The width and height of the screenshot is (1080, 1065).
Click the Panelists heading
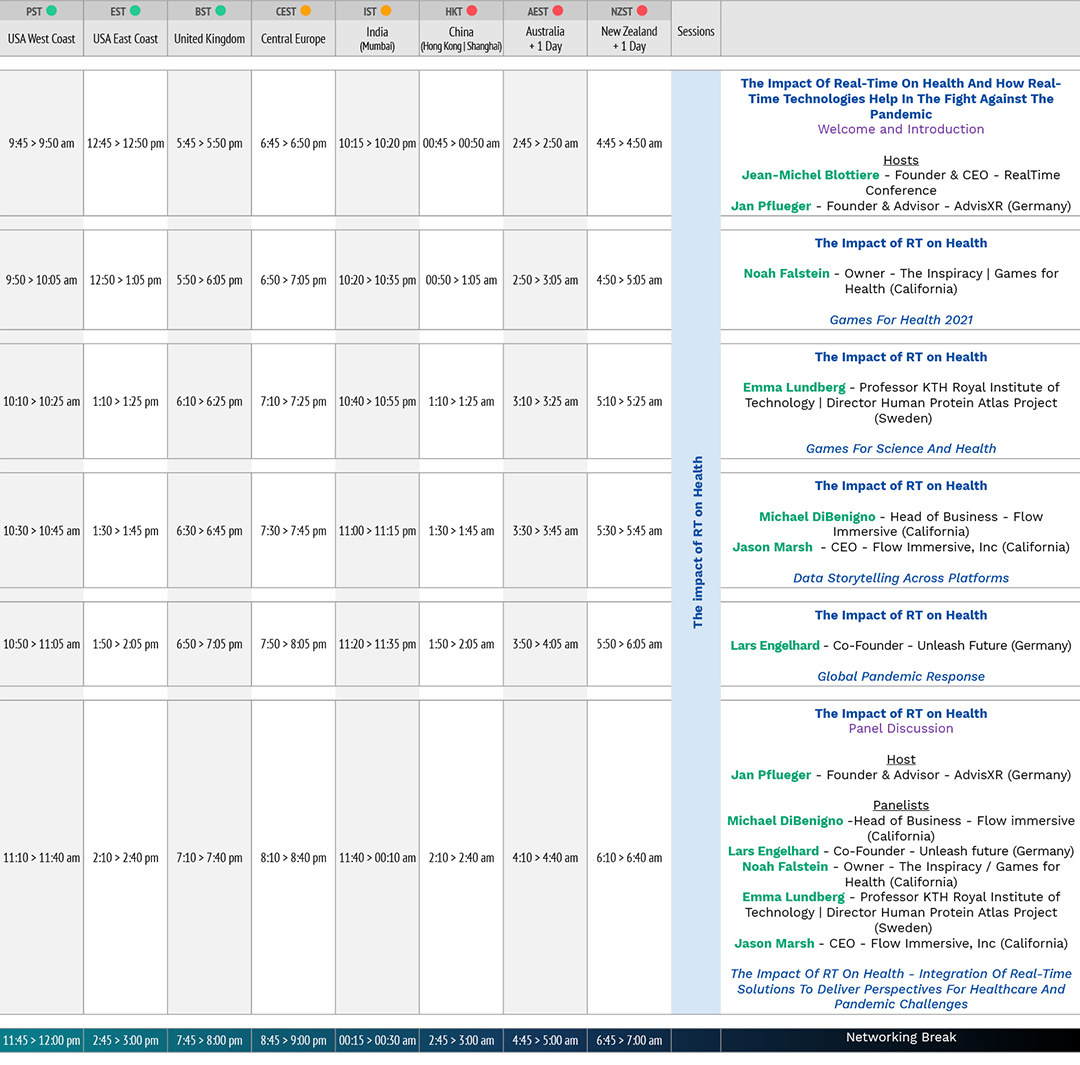(901, 805)
